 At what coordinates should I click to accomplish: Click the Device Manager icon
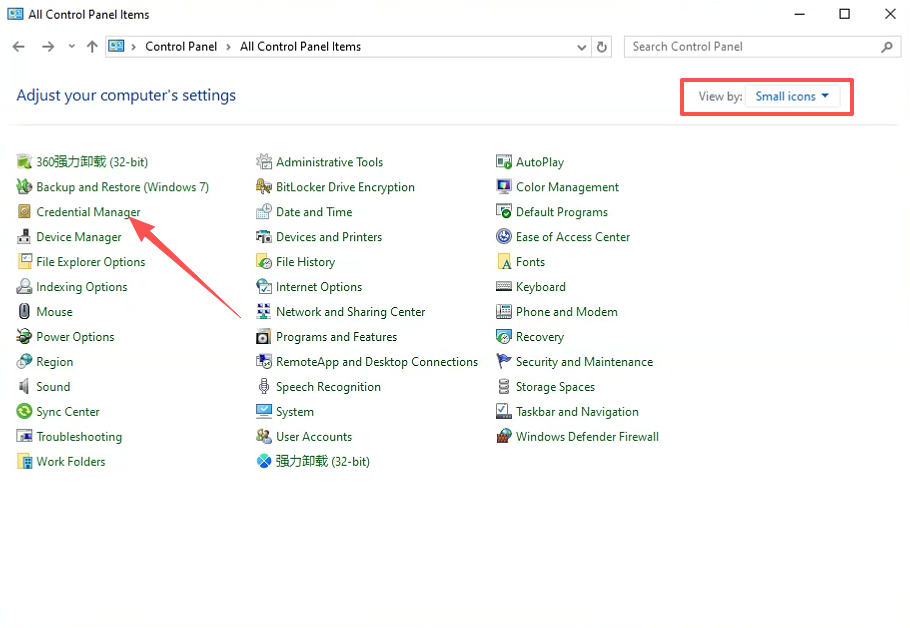click(x=24, y=237)
